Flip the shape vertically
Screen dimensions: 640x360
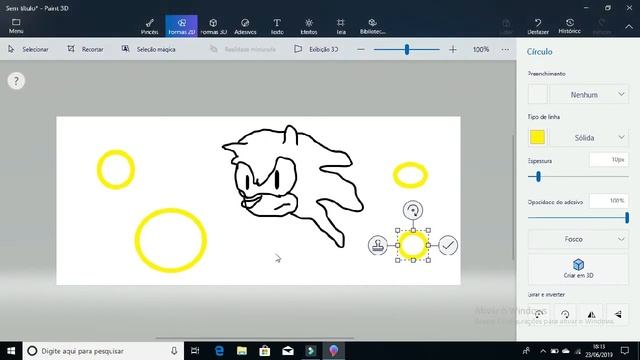(618, 314)
